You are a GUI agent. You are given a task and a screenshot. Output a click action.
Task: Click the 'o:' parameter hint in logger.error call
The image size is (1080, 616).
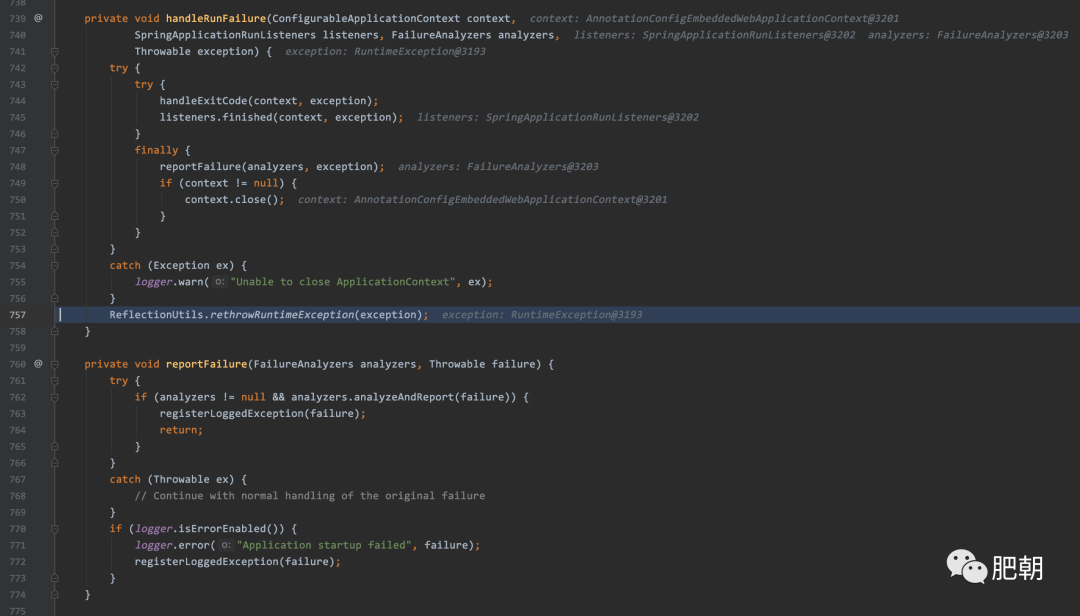225,545
